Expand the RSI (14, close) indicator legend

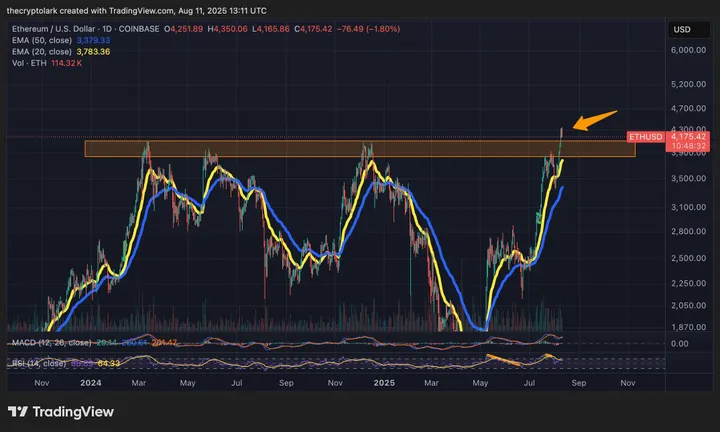tap(38, 362)
